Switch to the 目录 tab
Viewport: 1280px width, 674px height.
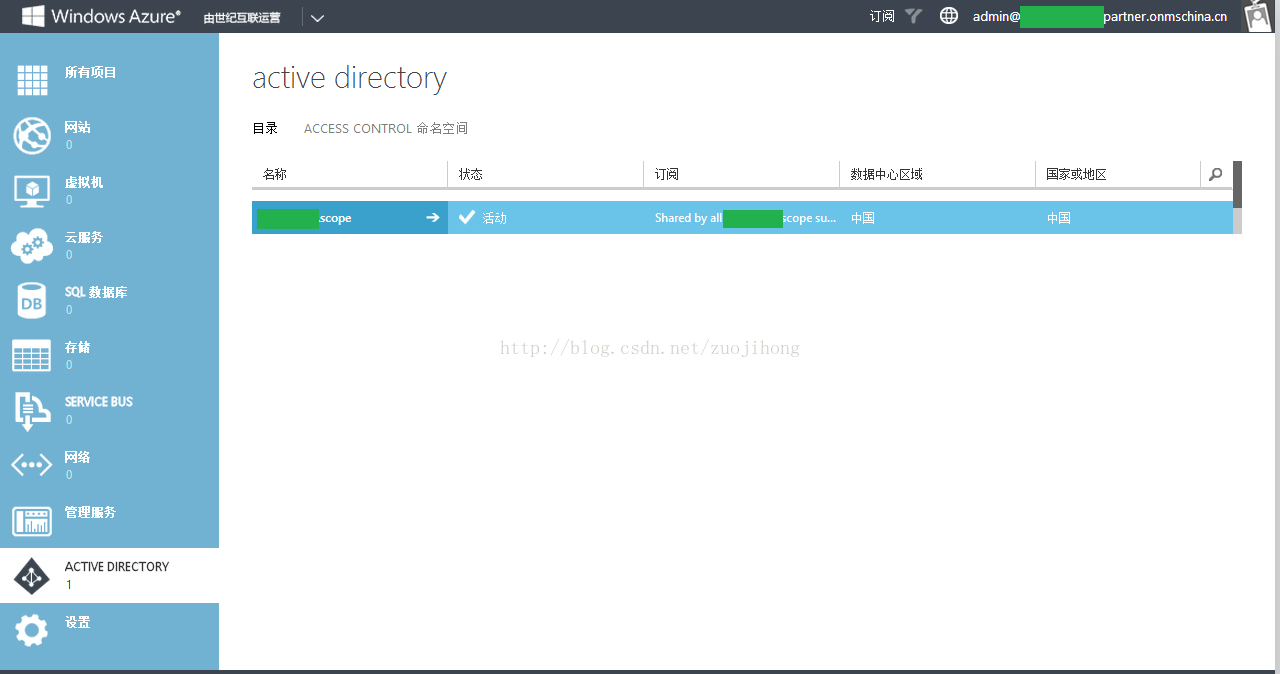265,128
